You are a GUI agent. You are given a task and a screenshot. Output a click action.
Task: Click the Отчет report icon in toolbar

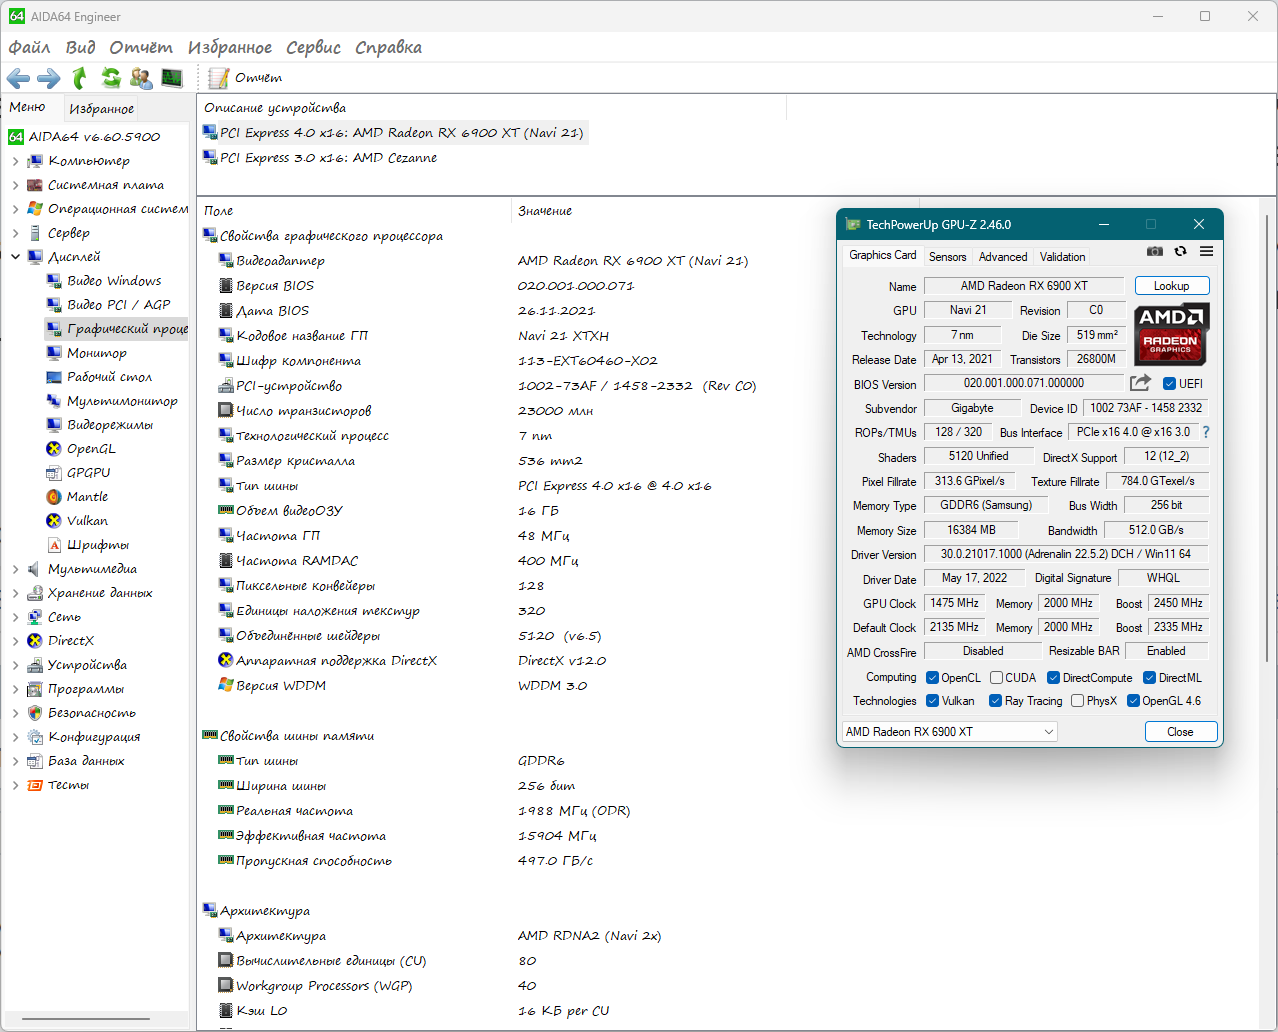point(219,78)
